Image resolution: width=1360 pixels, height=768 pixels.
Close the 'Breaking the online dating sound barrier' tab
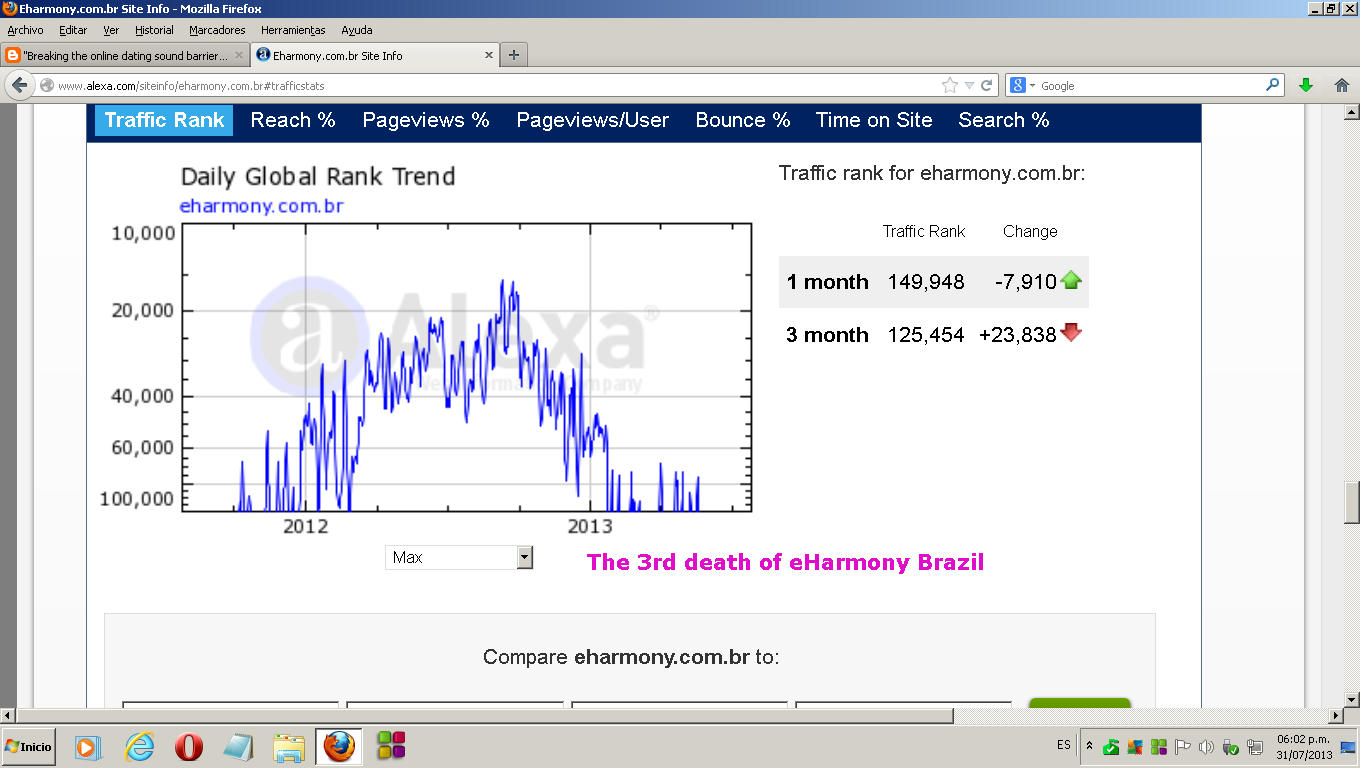[239, 55]
